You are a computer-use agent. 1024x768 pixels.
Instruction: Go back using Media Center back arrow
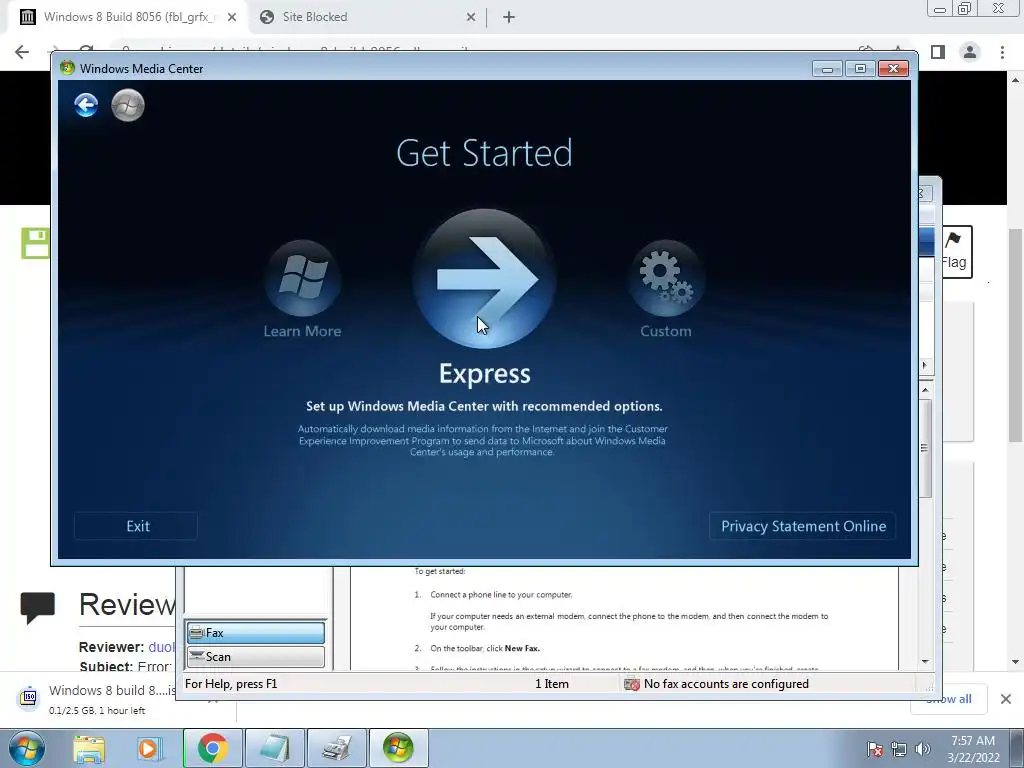pos(86,105)
